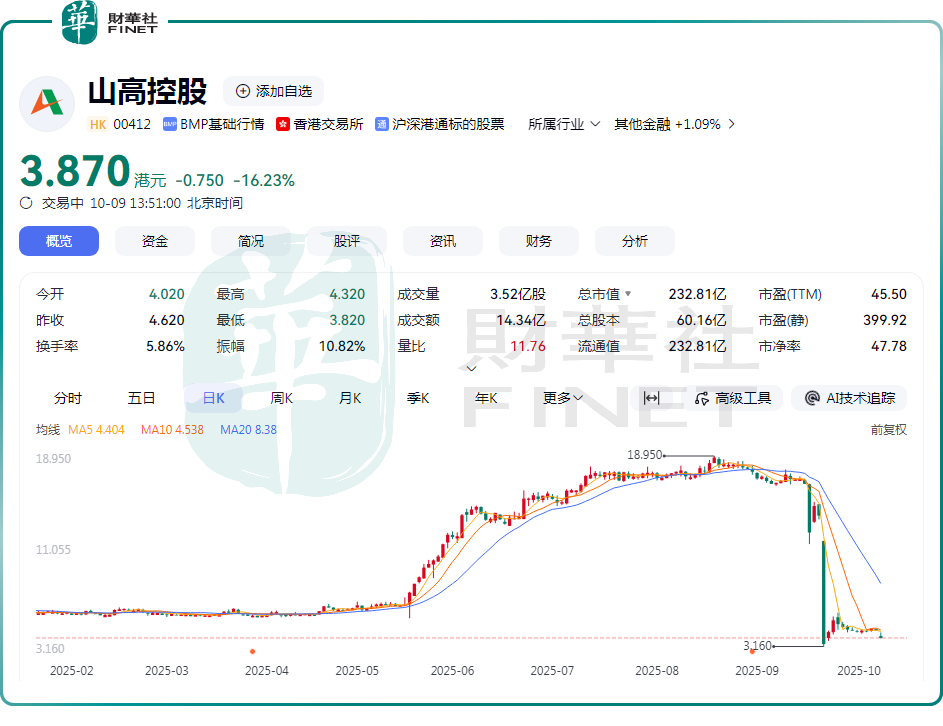
Task: Expand the 总市值 dropdown arrow
Action: (629, 295)
